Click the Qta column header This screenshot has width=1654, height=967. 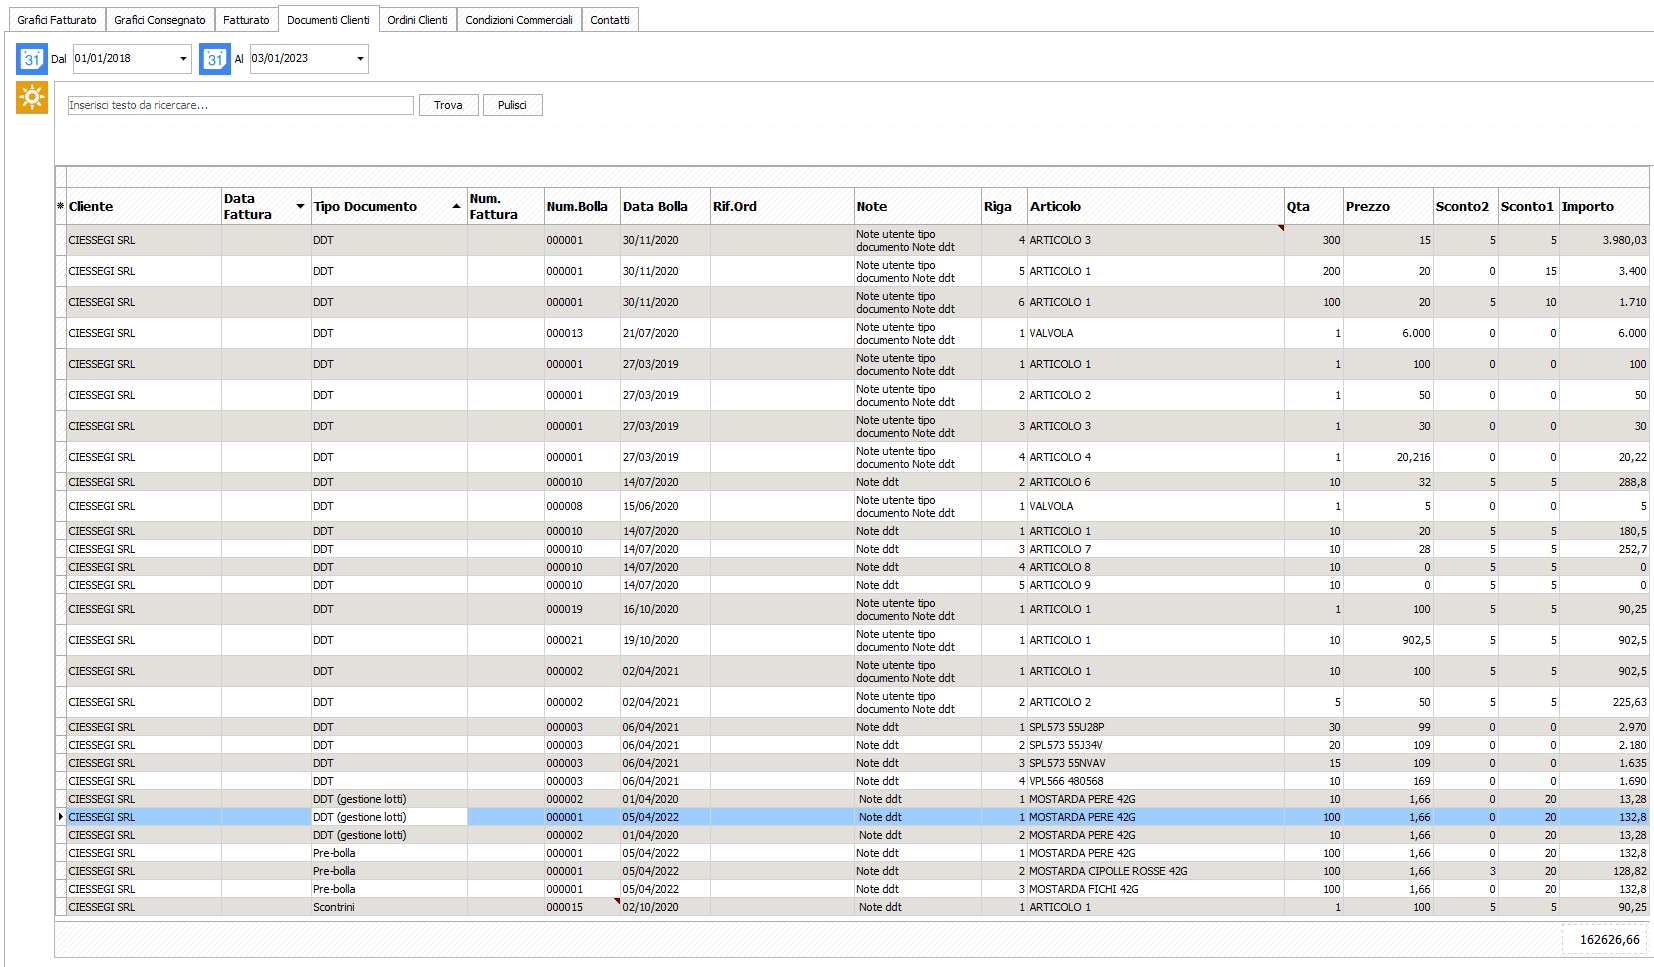[1314, 206]
